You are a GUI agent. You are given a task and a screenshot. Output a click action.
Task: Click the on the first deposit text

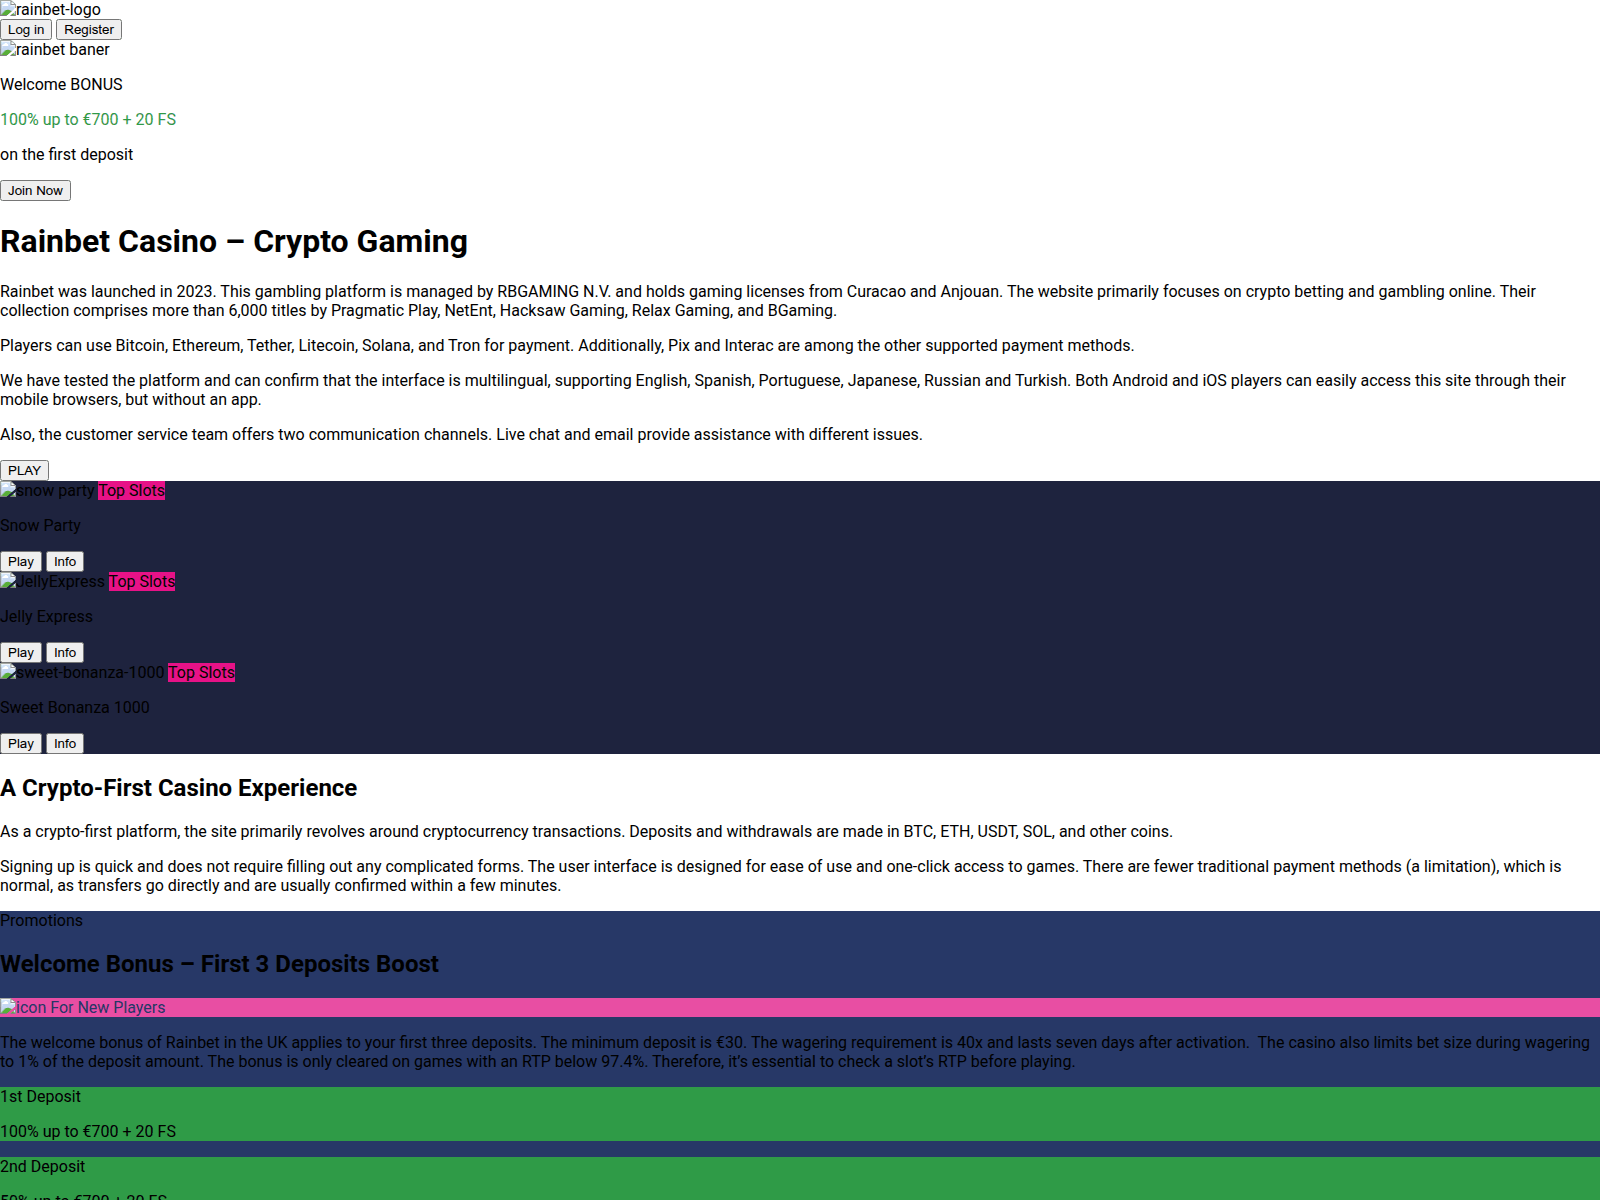click(66, 155)
